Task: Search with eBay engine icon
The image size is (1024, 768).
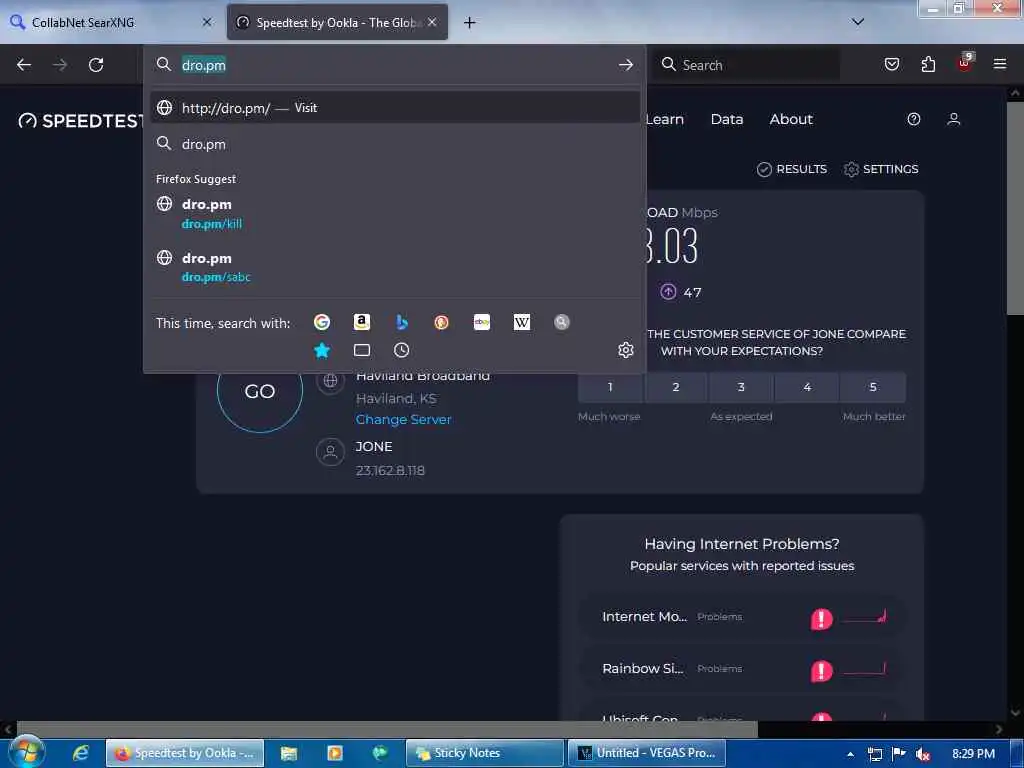Action: click(482, 322)
